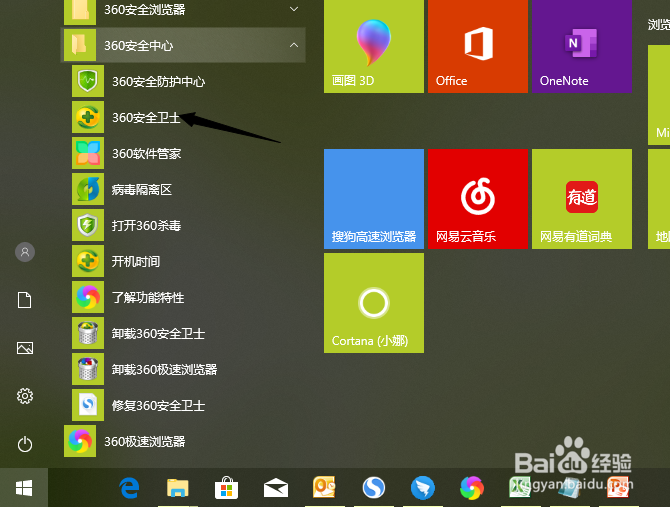Image resolution: width=670 pixels, height=507 pixels.
Task: Launch the OneNote tile
Action: 582,46
